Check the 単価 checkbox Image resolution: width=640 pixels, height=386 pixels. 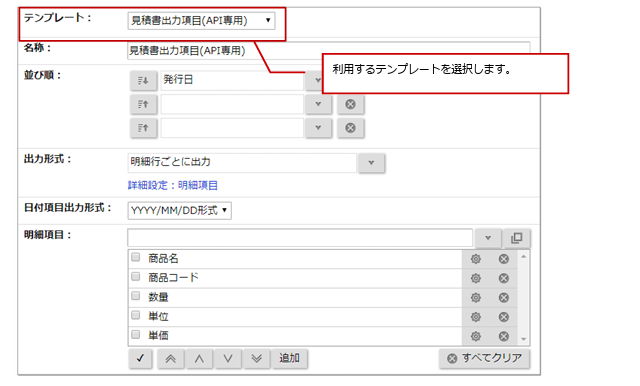pyautogui.click(x=136, y=335)
